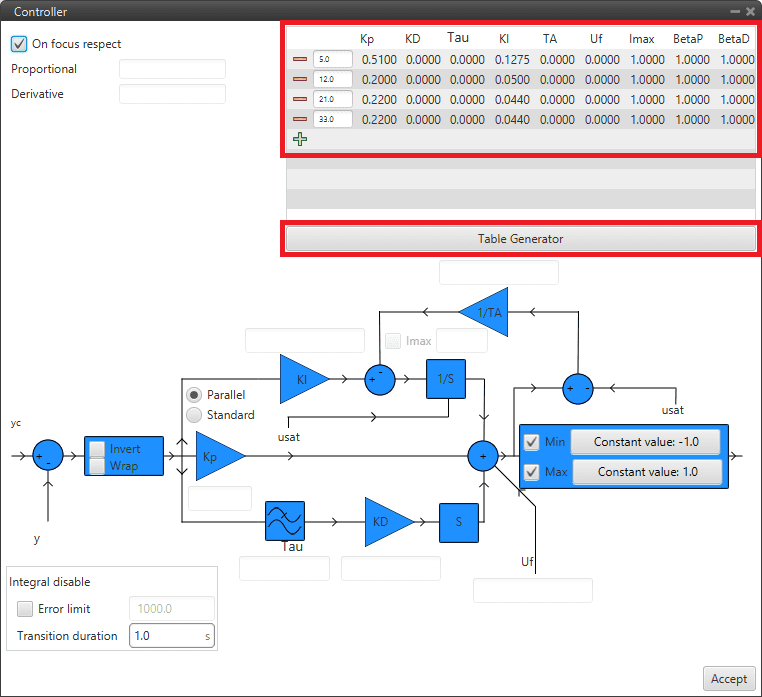Click the KI gain triangle block

(301, 379)
